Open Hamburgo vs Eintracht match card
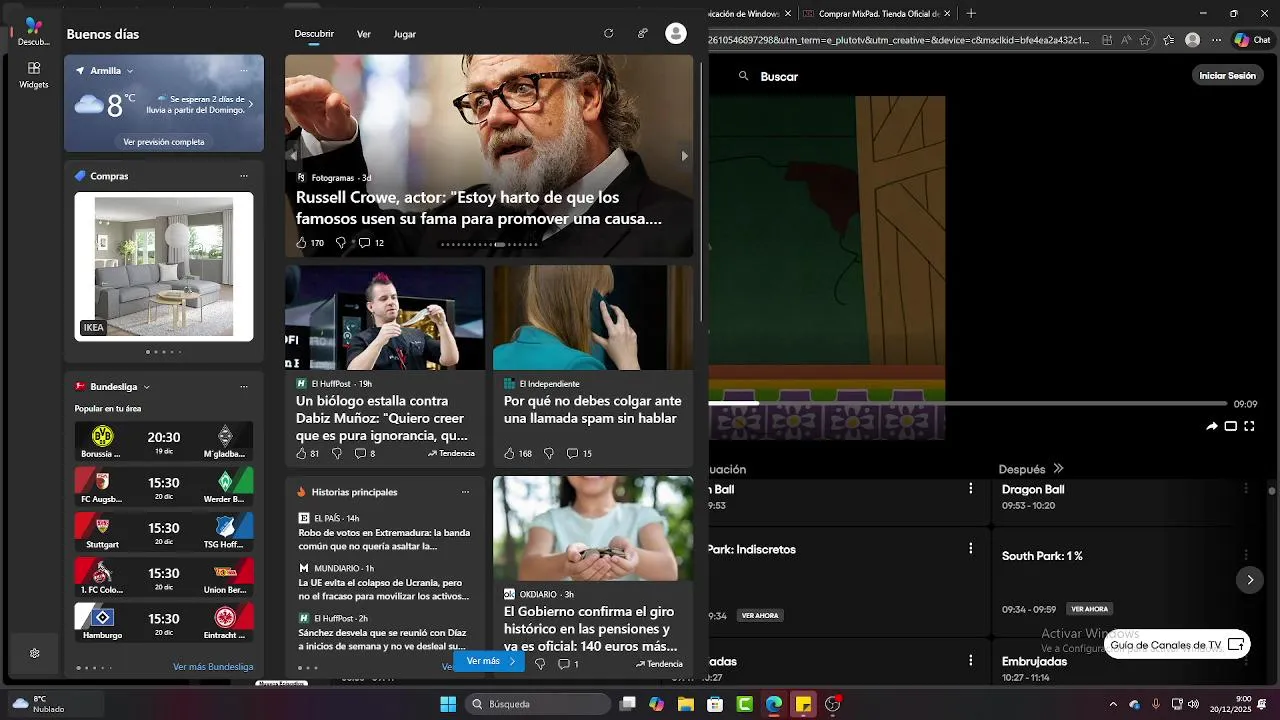1280x720 pixels. (164, 622)
